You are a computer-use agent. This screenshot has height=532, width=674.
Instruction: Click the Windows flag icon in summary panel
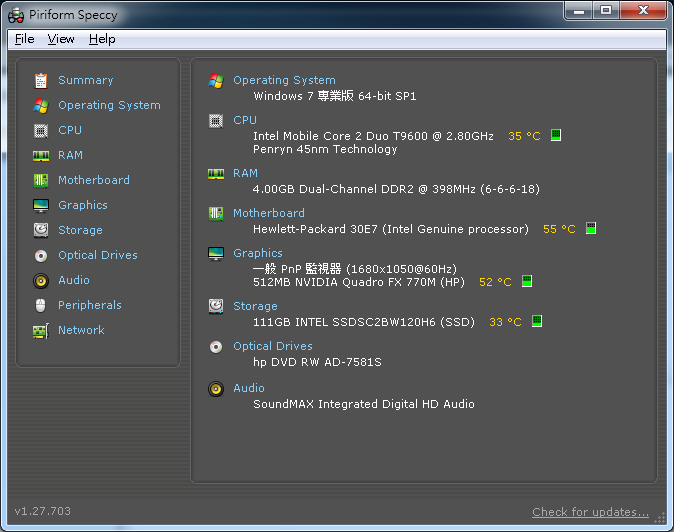point(216,80)
